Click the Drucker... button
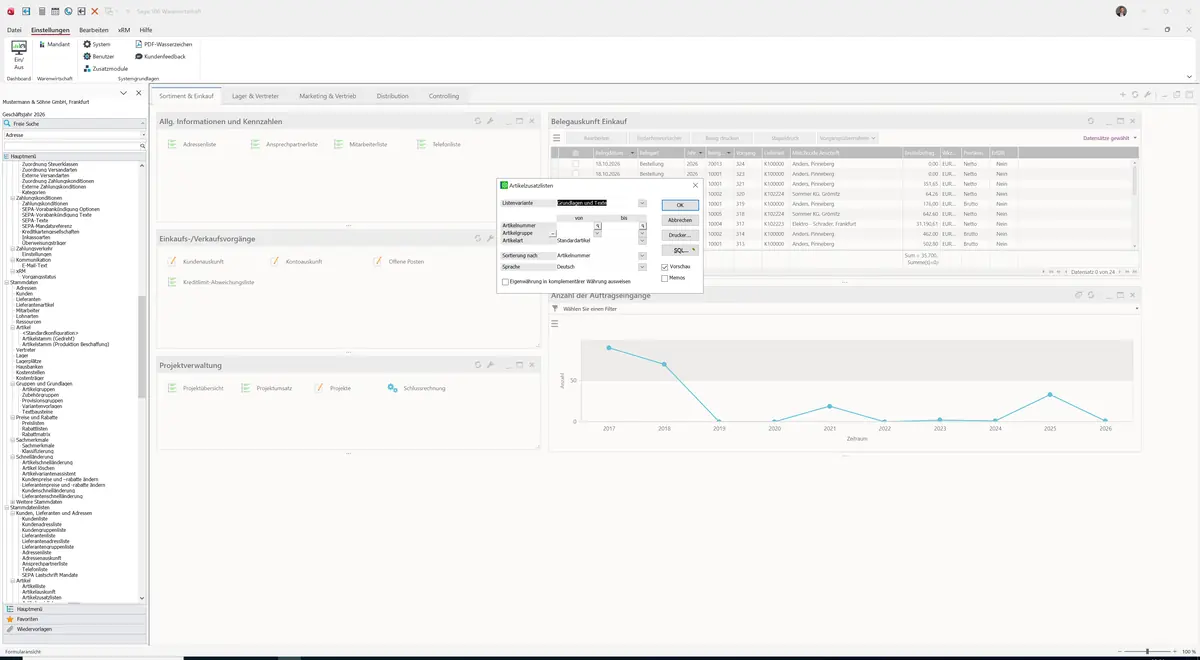Viewport: 1200px width, 660px height. [680, 235]
